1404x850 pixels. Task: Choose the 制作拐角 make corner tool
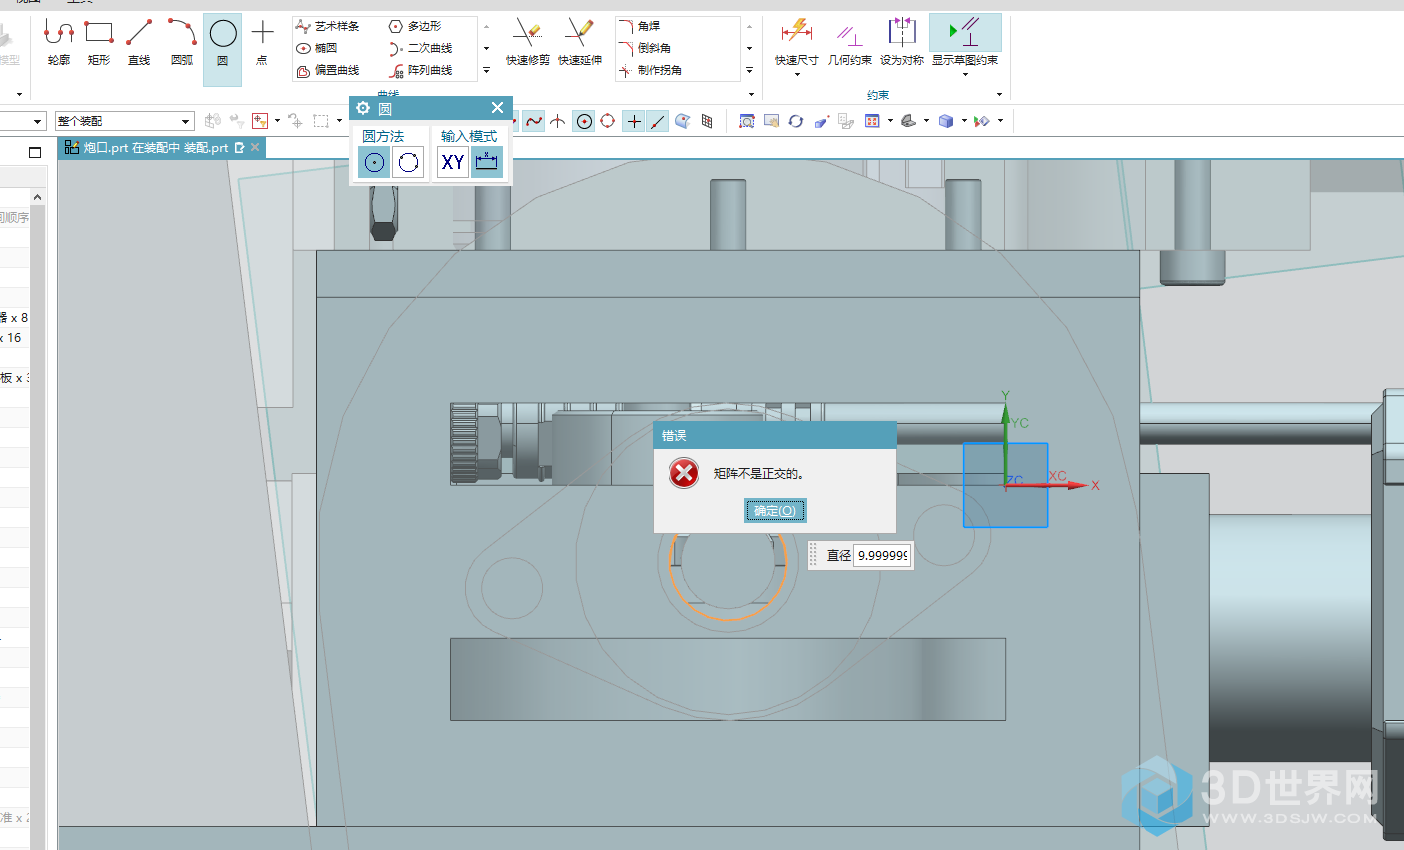tap(651, 70)
